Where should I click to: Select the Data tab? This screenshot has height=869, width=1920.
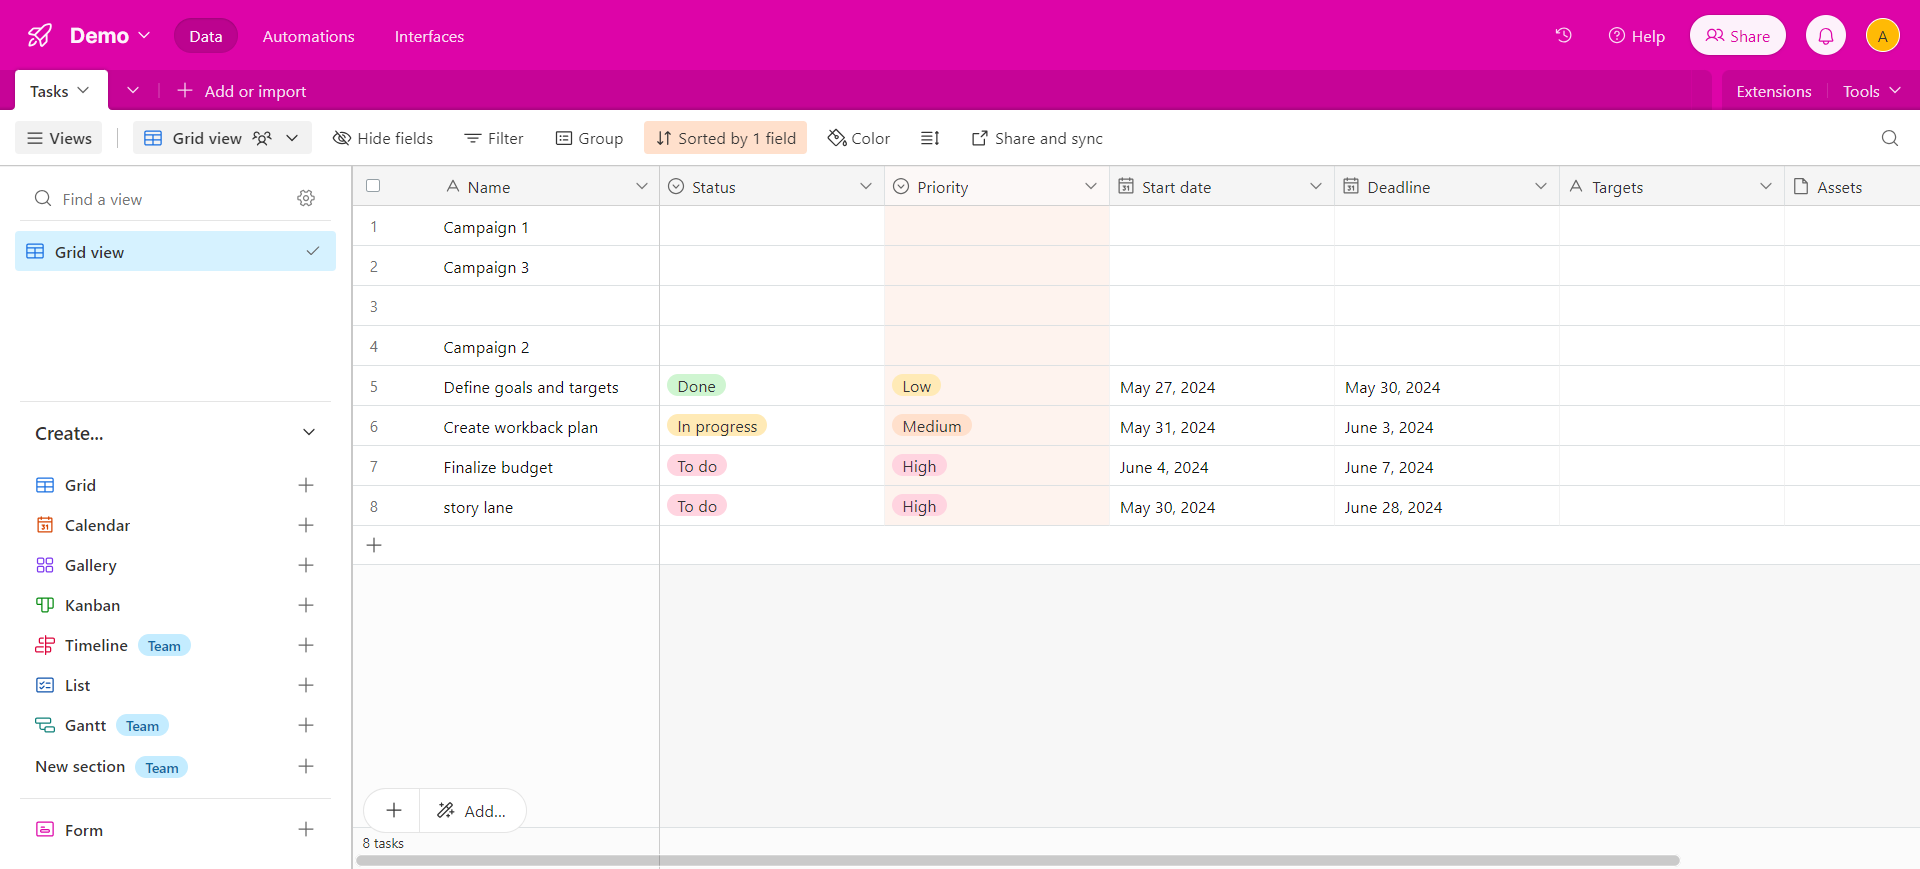coord(206,36)
